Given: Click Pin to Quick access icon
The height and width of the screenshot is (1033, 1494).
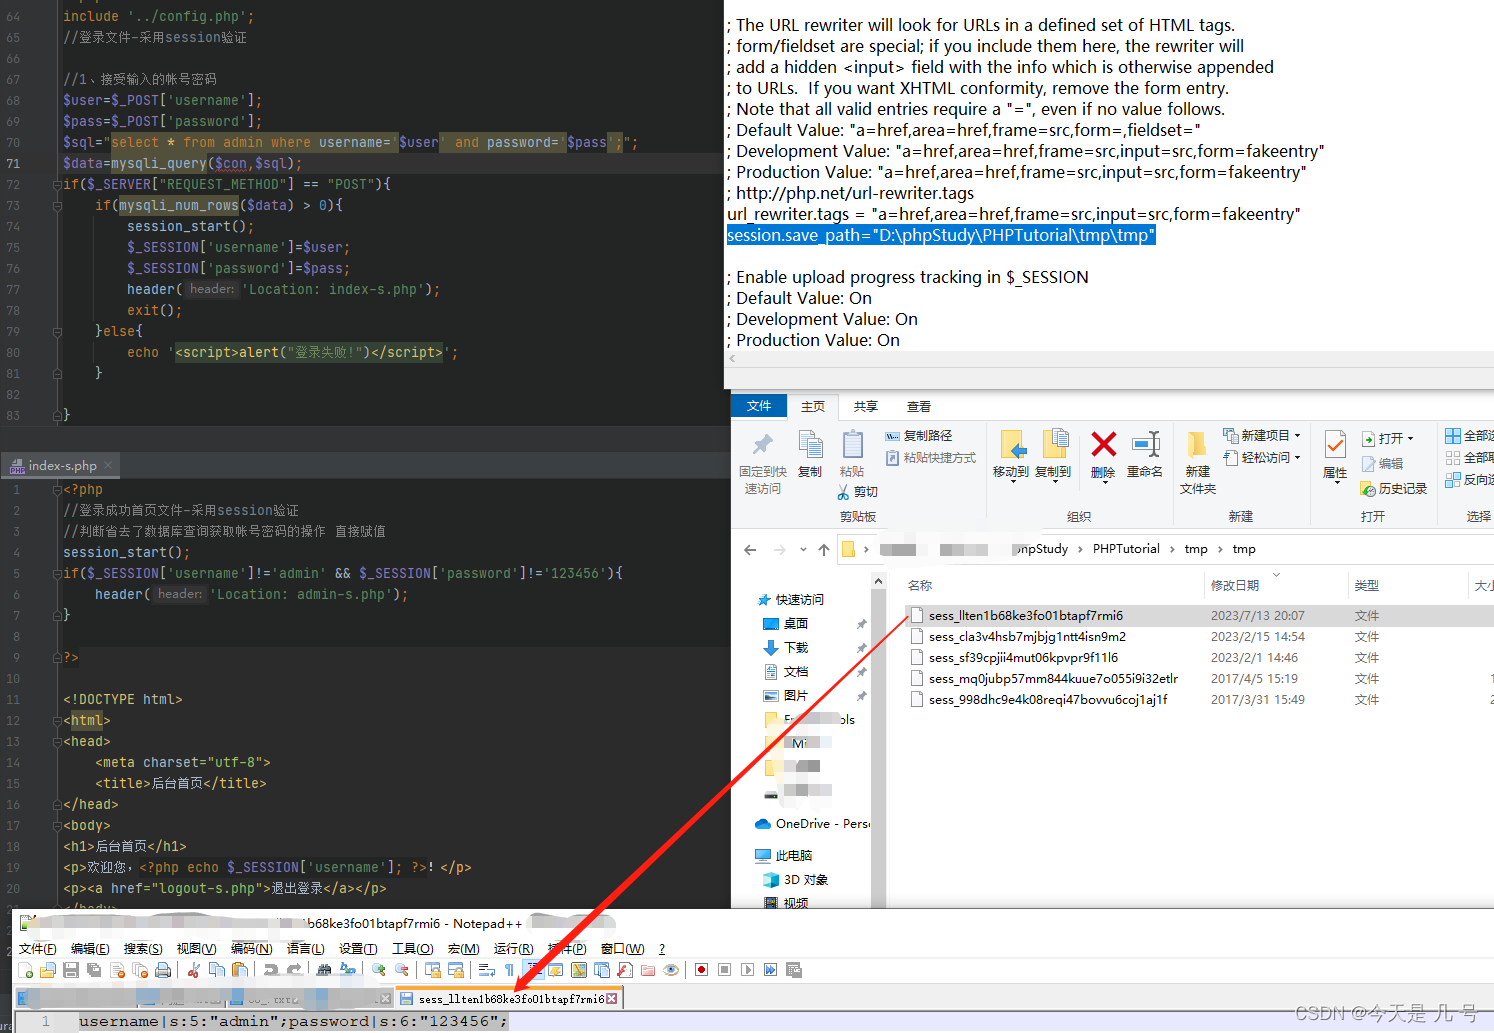Looking at the screenshot, I should click(763, 444).
